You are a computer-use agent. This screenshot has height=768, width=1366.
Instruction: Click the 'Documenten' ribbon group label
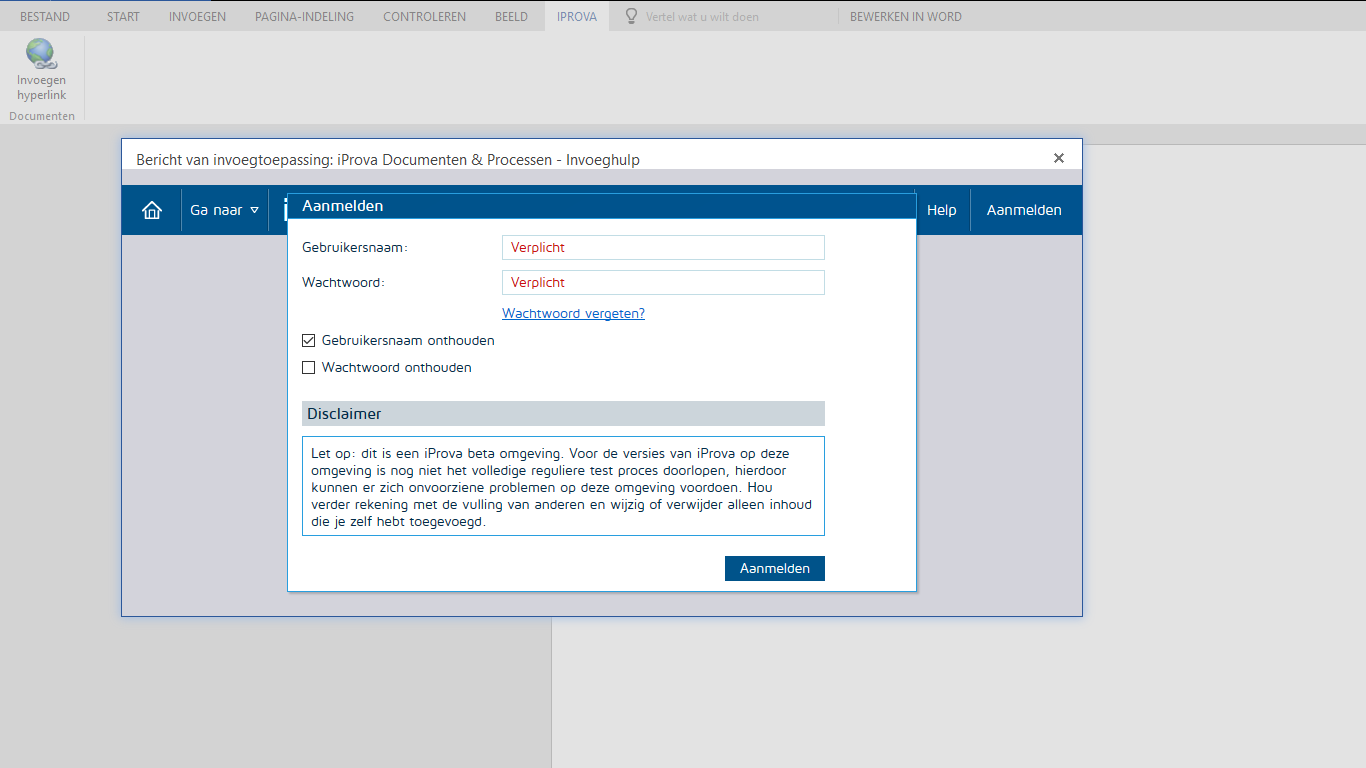(x=42, y=116)
